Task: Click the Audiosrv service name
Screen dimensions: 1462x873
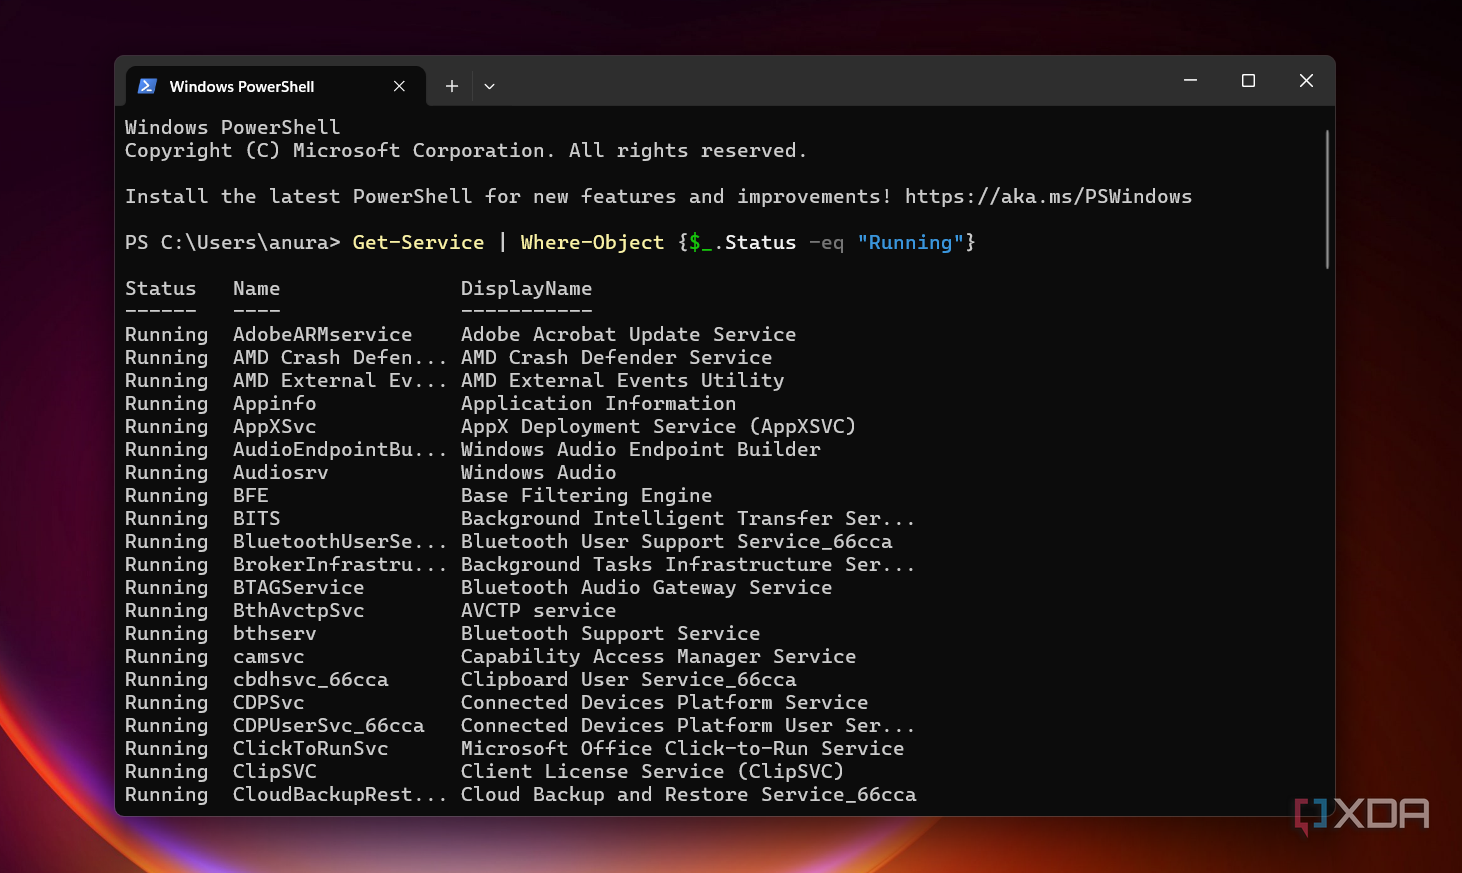Action: point(280,472)
